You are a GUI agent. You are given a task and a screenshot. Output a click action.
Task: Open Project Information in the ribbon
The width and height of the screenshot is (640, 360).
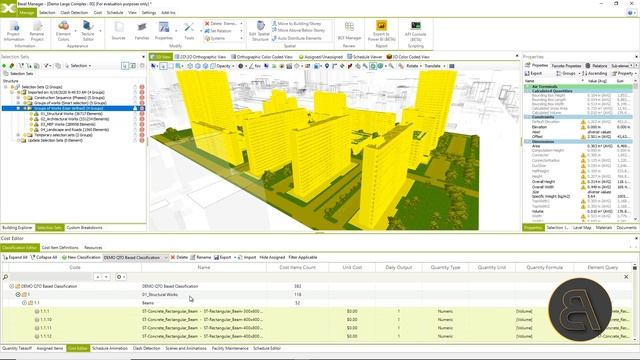point(14,31)
